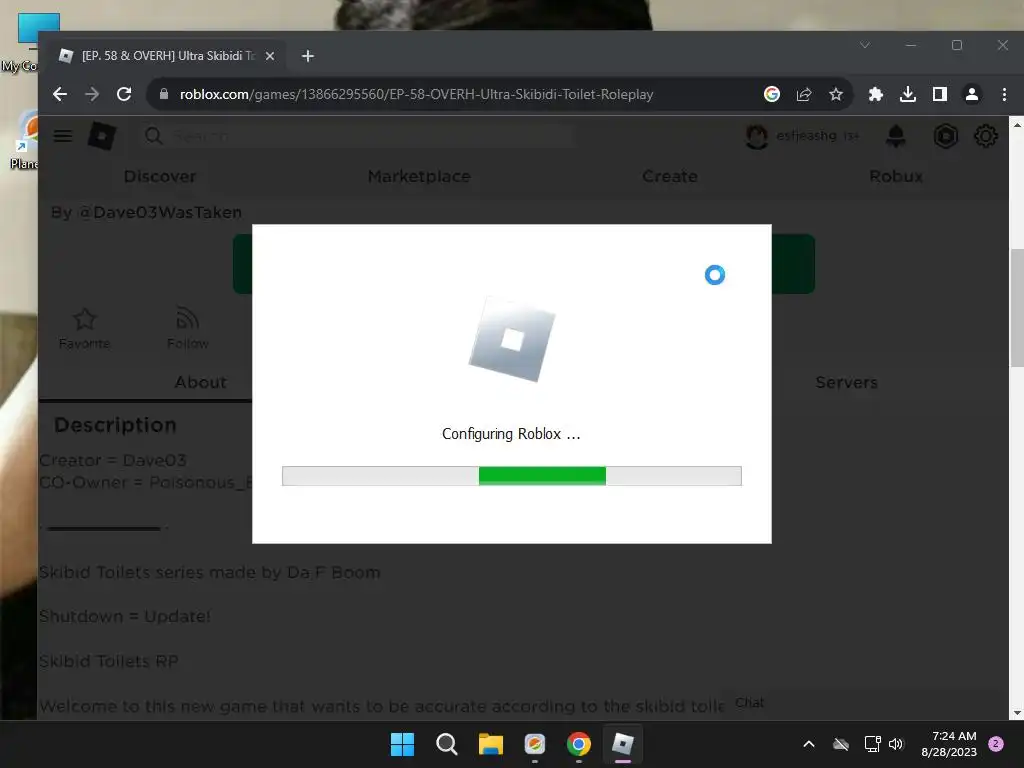Switch to the Servers tab

pos(846,383)
